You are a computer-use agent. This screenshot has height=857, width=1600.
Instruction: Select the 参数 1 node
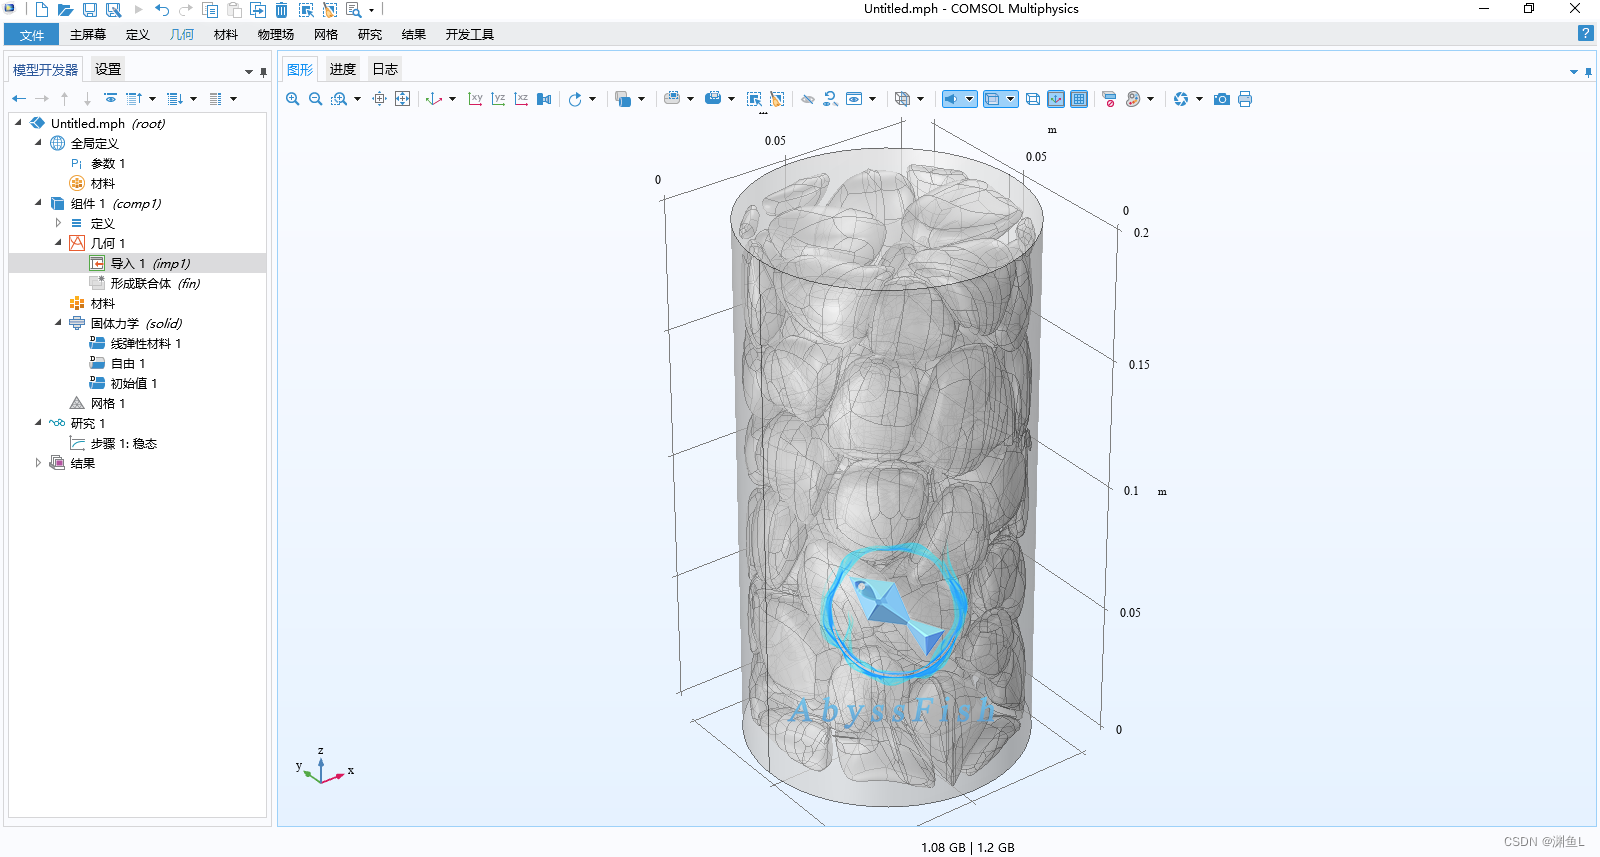click(98, 163)
